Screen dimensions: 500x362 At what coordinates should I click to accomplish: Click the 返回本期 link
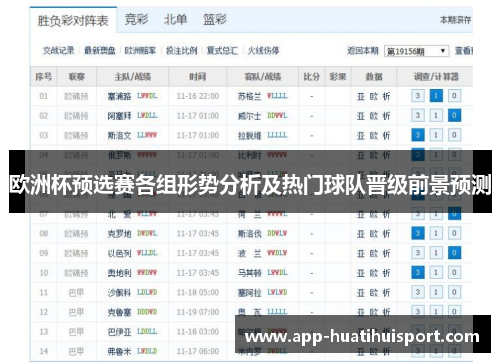363,51
